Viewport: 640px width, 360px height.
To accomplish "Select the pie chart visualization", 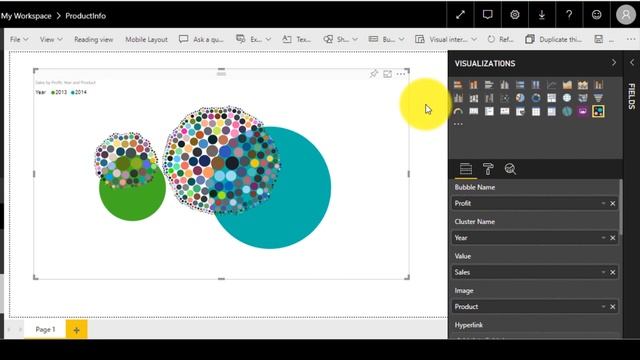I will pyautogui.click(x=520, y=98).
